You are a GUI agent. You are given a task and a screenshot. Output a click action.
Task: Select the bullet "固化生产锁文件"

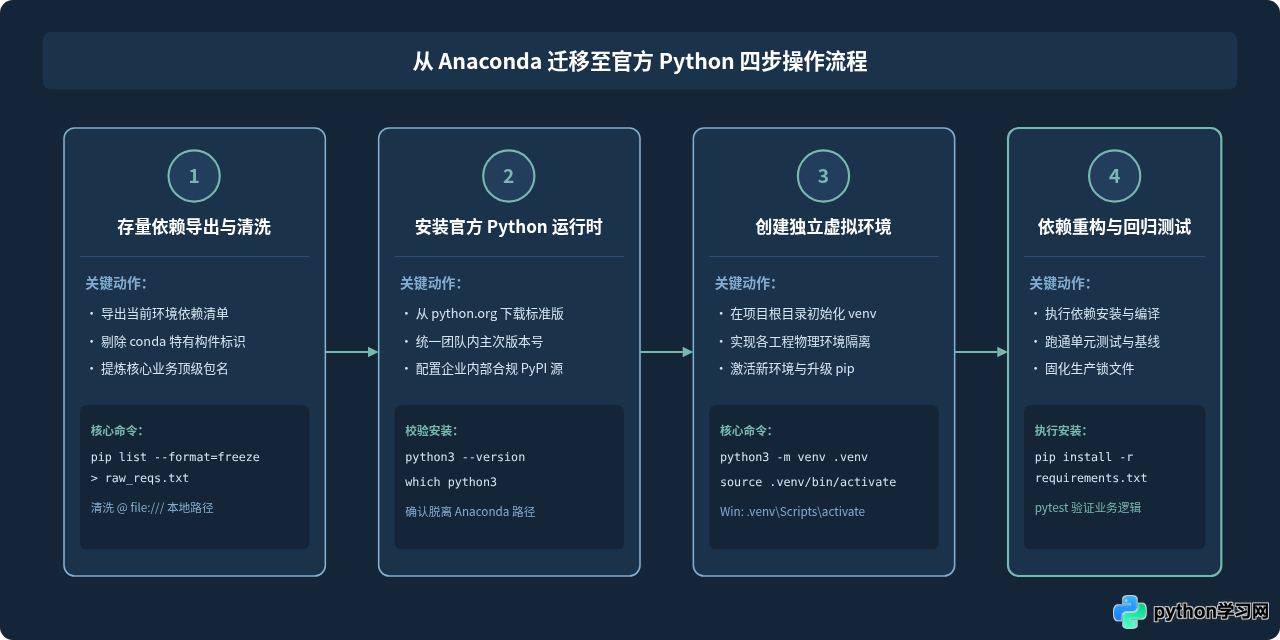pos(1090,369)
